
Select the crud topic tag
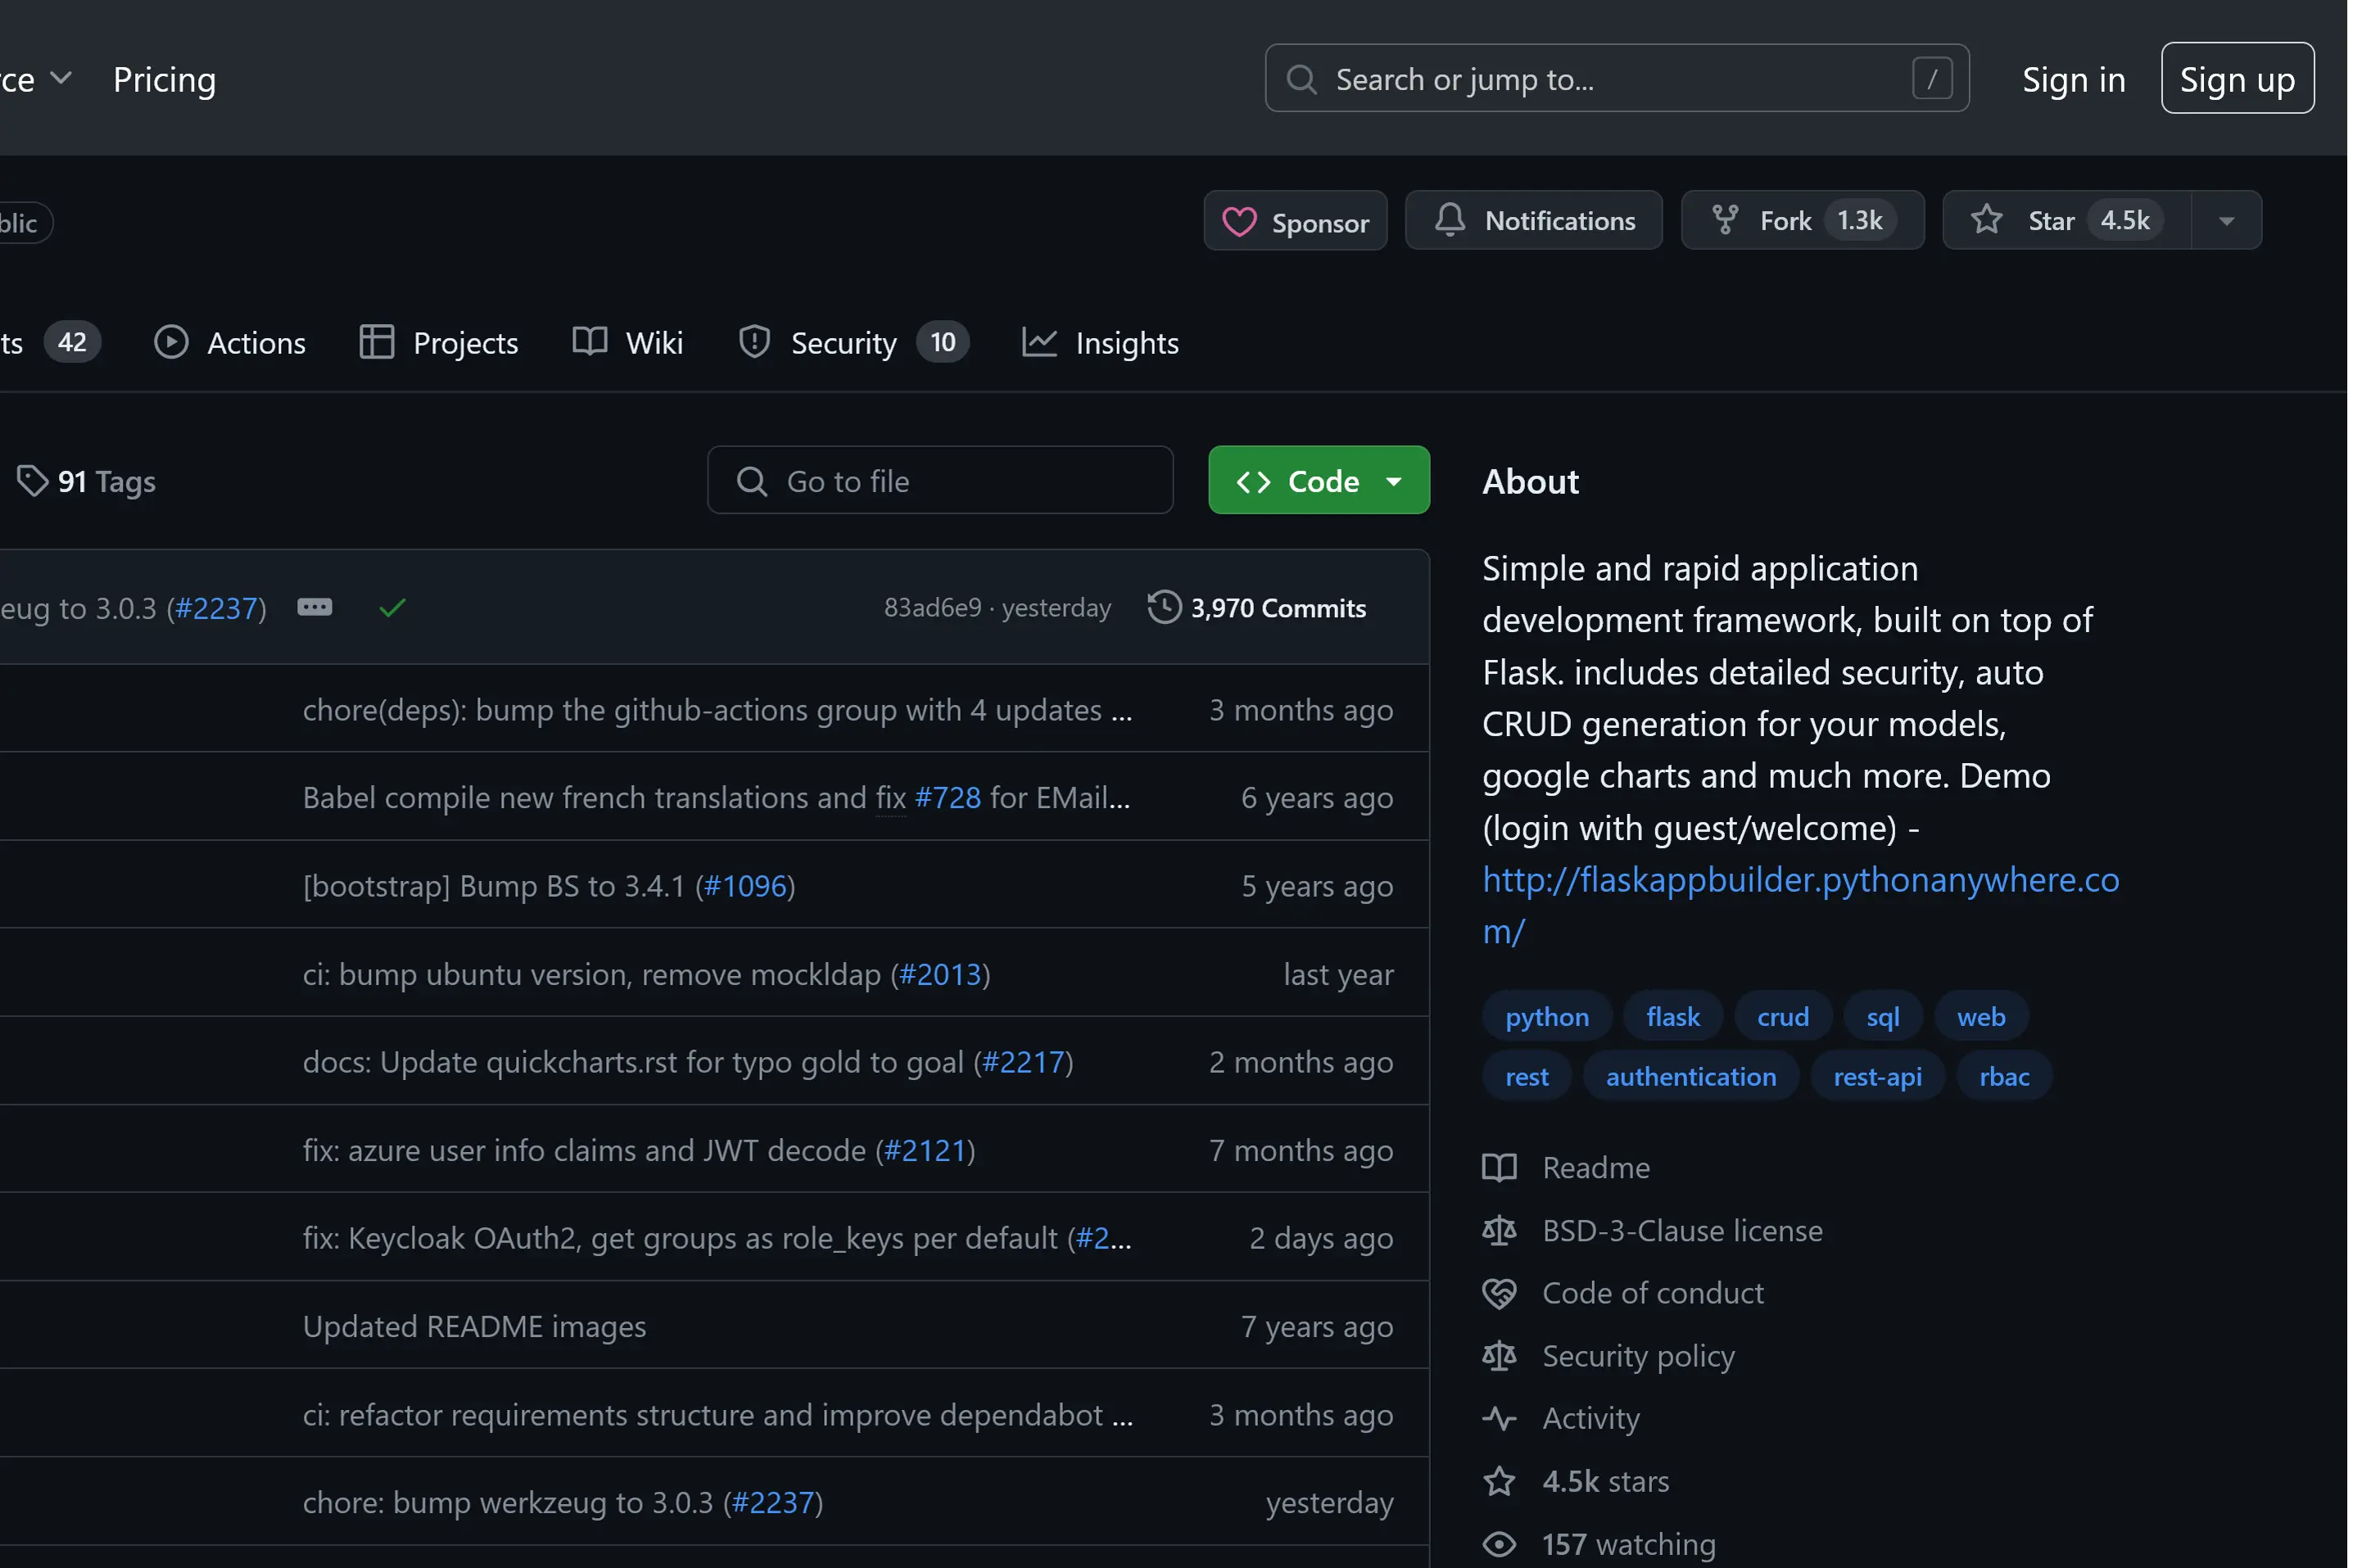[1782, 1016]
